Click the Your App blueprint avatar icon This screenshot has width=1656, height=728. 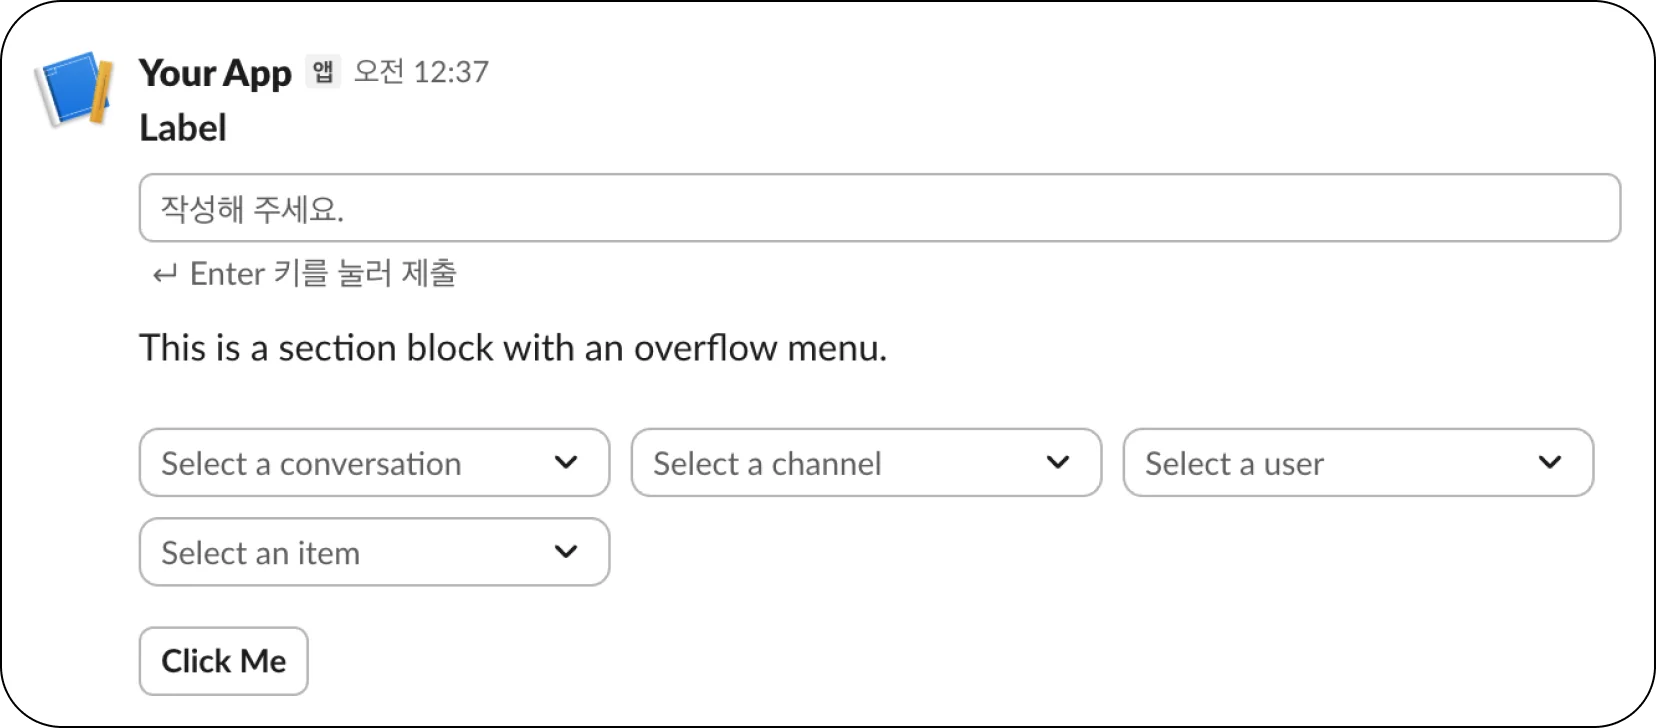(72, 89)
